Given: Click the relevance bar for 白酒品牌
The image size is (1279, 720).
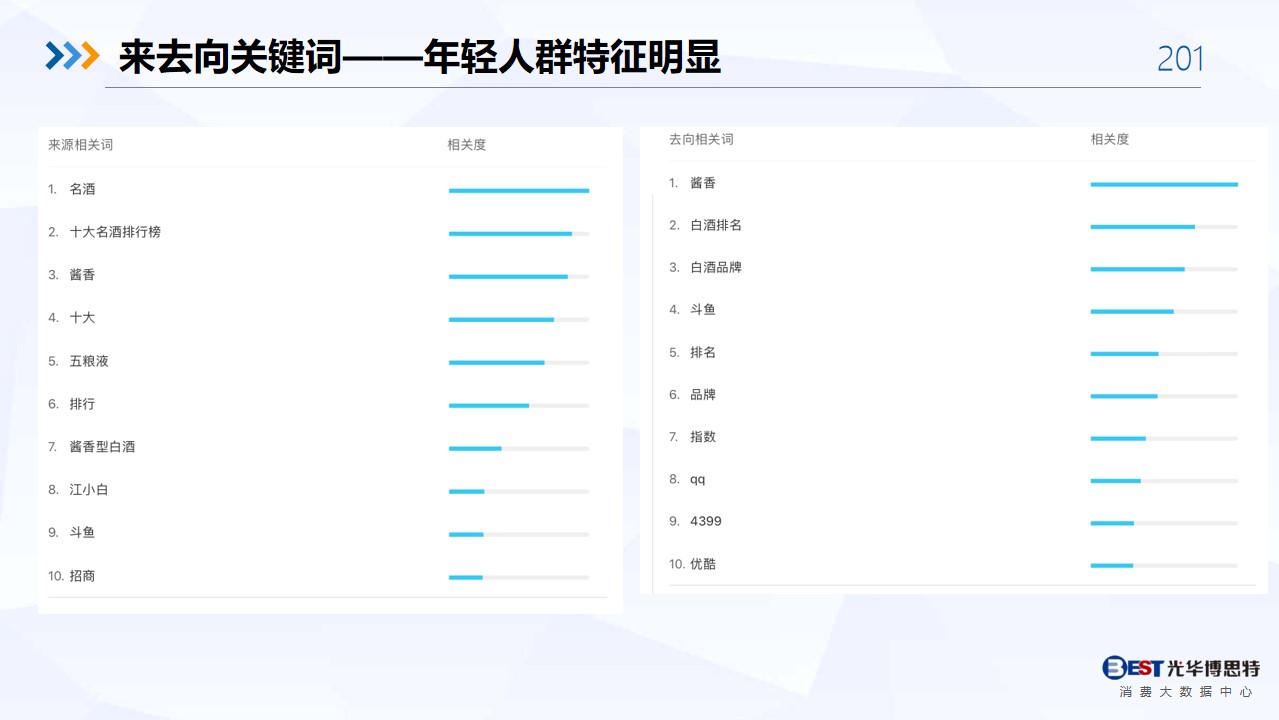Looking at the screenshot, I should click(x=1164, y=268).
